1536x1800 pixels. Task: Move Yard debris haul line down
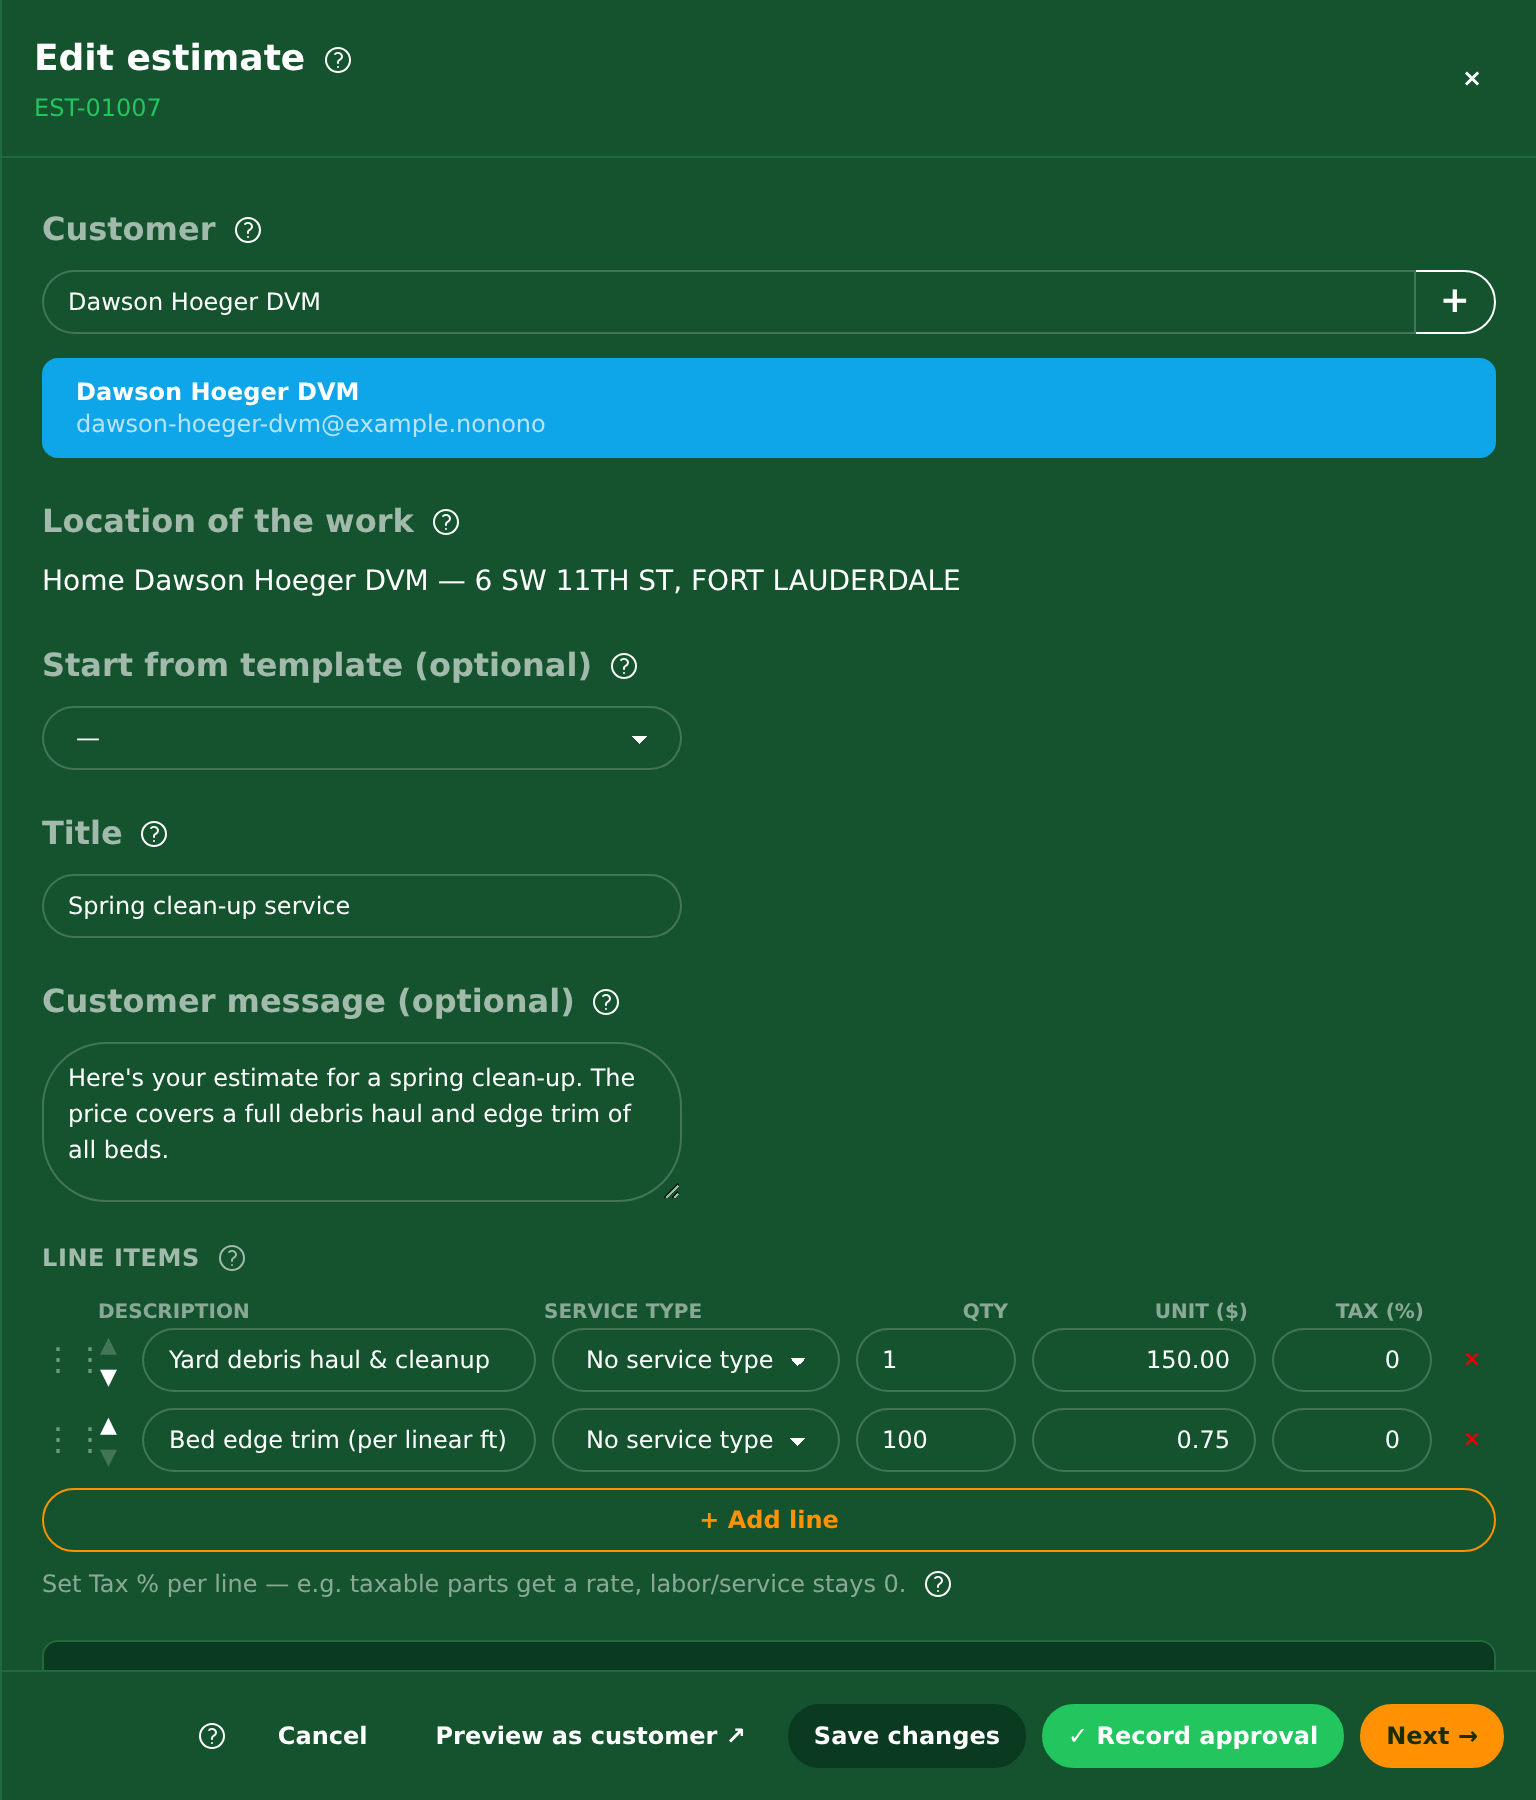pyautogui.click(x=109, y=1377)
